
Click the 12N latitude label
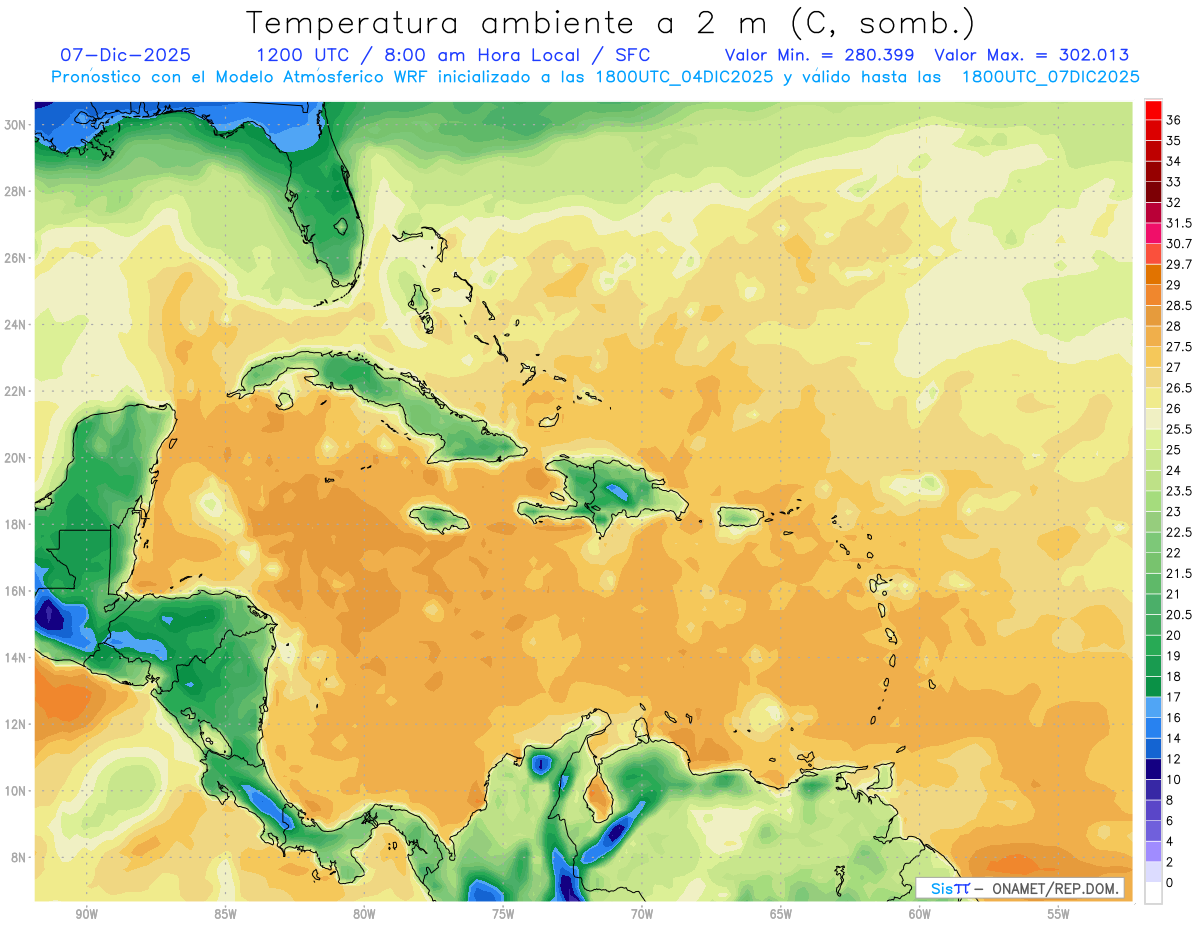(x=17, y=724)
